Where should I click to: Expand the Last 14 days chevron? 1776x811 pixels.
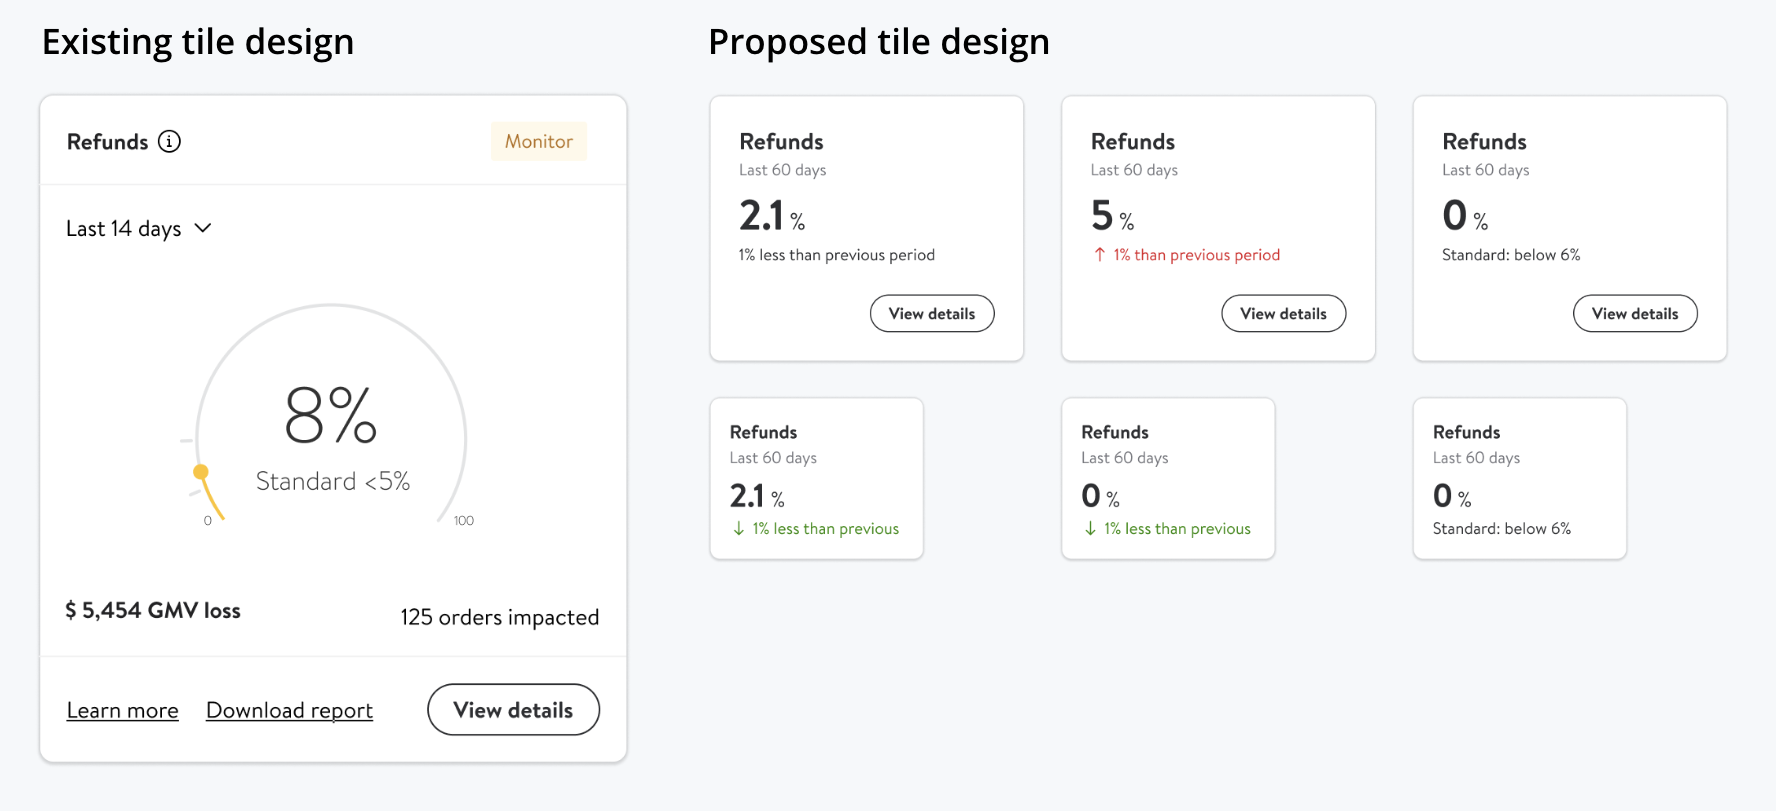point(203,228)
